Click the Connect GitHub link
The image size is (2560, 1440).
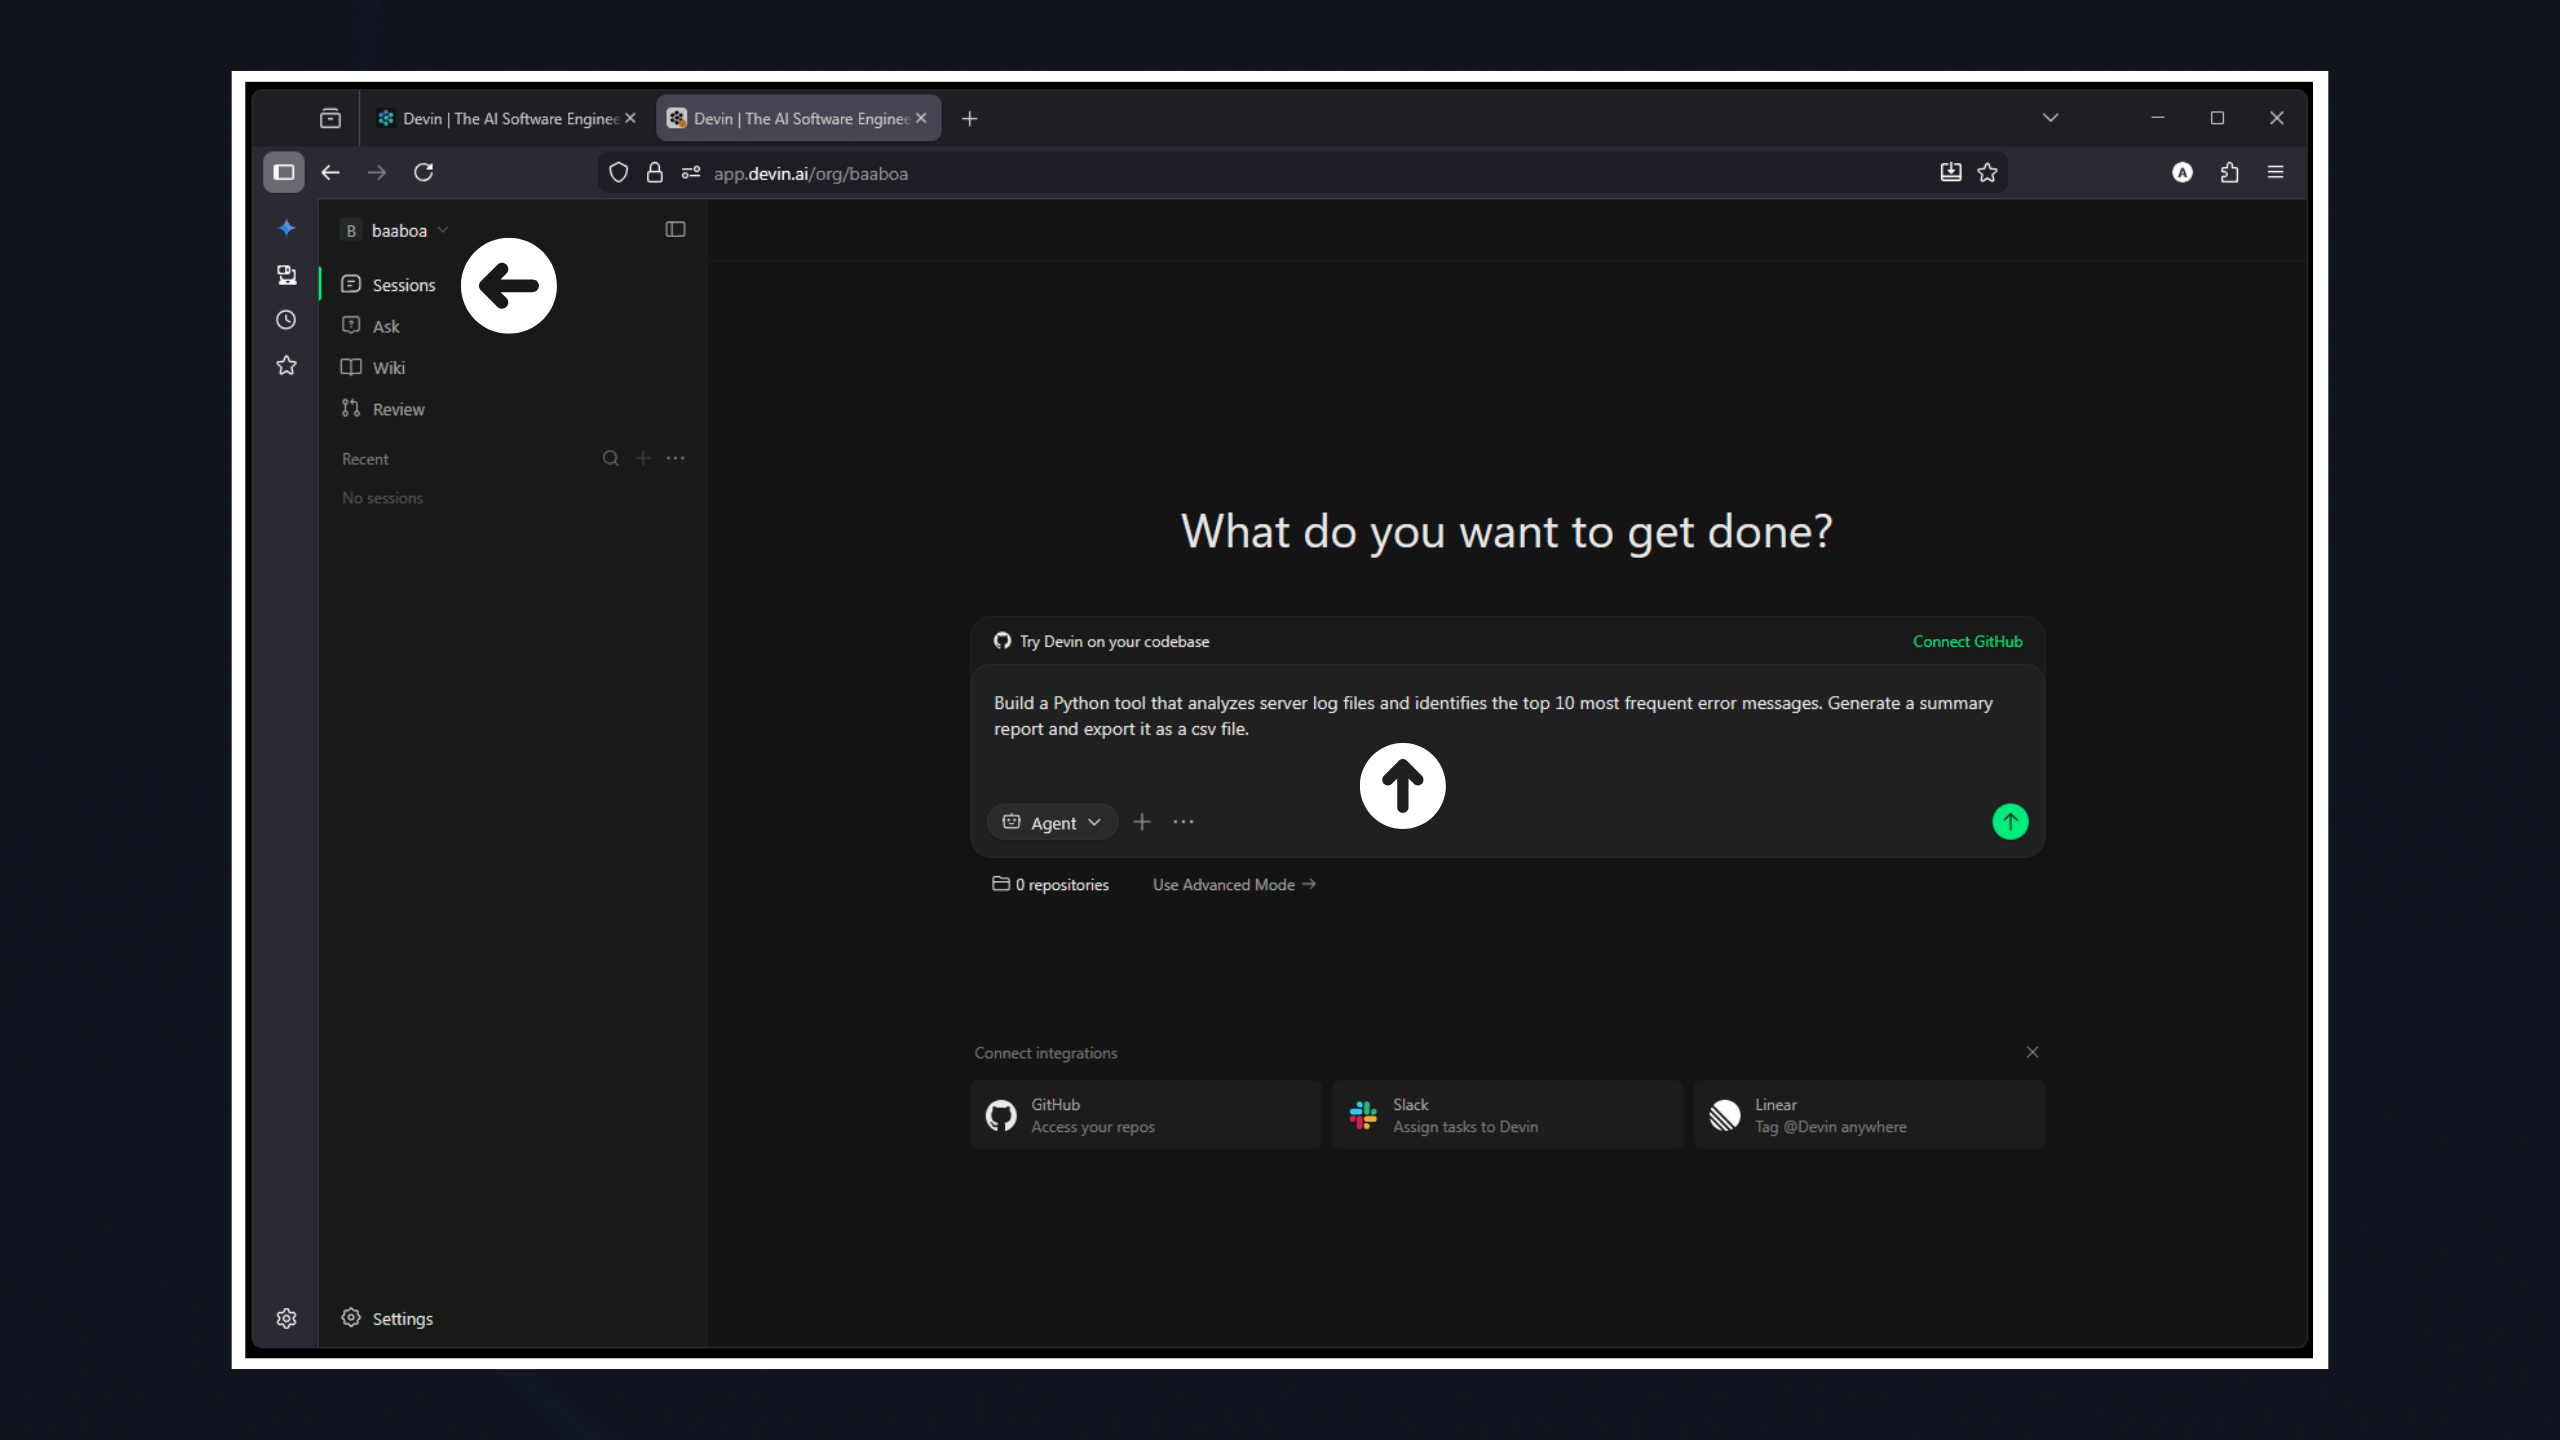tap(1967, 641)
